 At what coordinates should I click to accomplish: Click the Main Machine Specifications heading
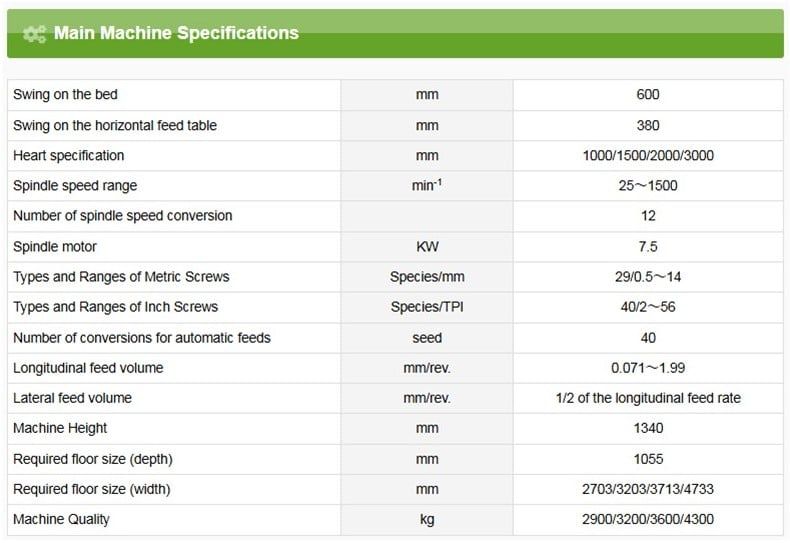(176, 33)
